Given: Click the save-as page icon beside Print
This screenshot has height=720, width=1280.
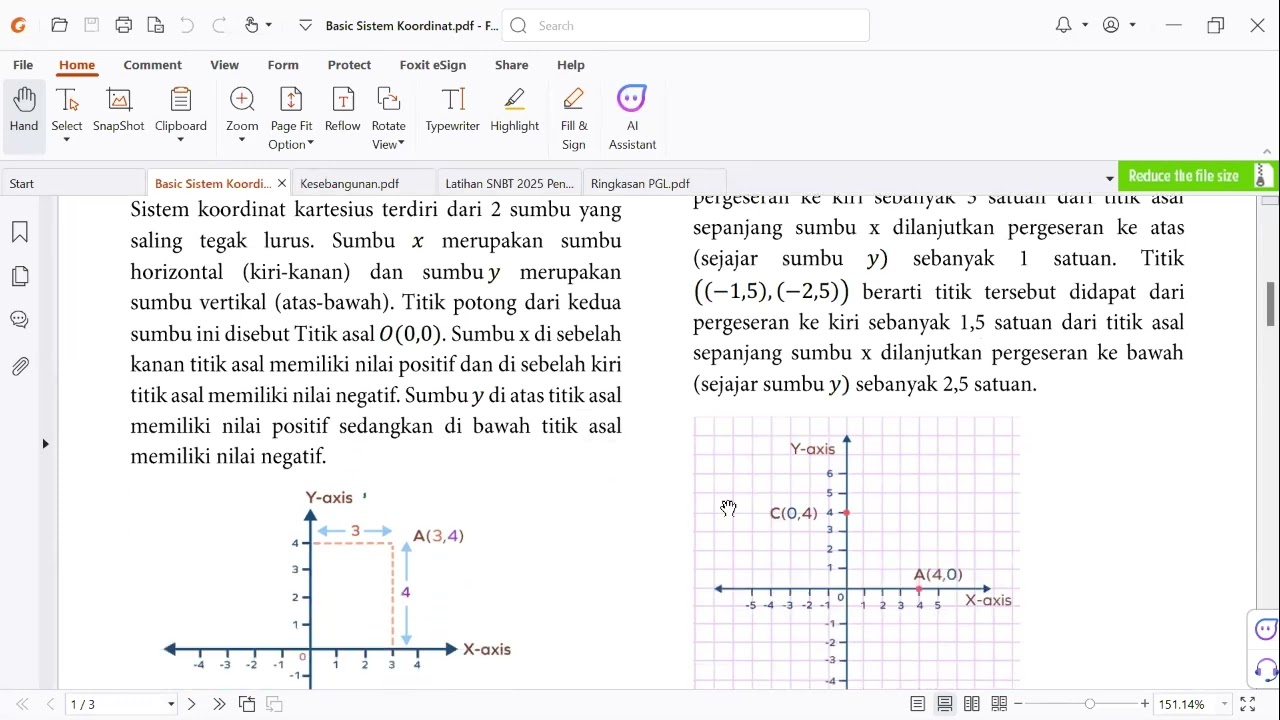Looking at the screenshot, I should point(155,25).
